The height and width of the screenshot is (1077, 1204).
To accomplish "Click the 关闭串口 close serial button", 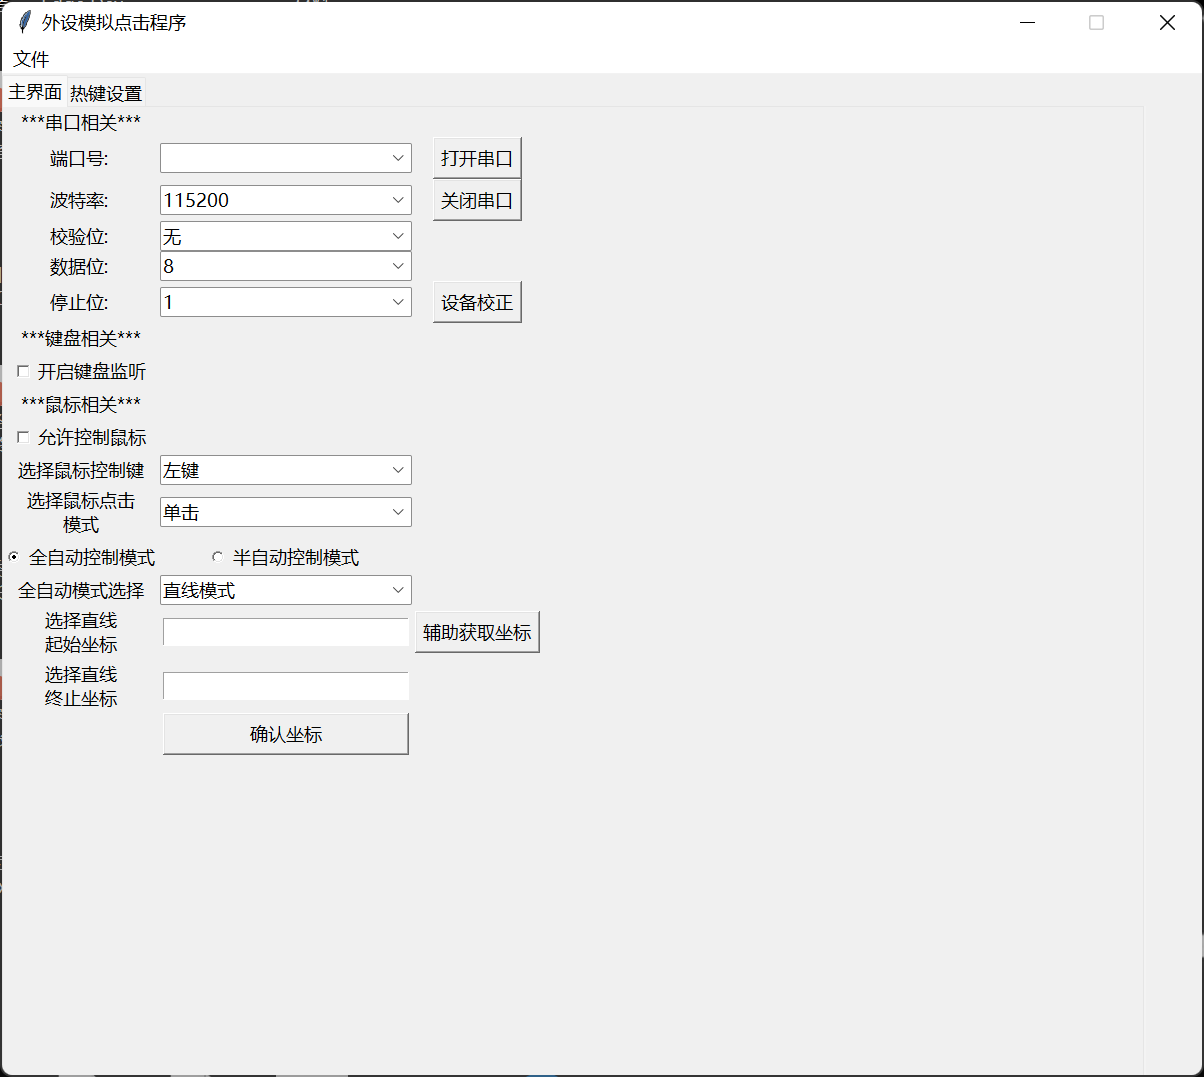I will click(x=476, y=199).
